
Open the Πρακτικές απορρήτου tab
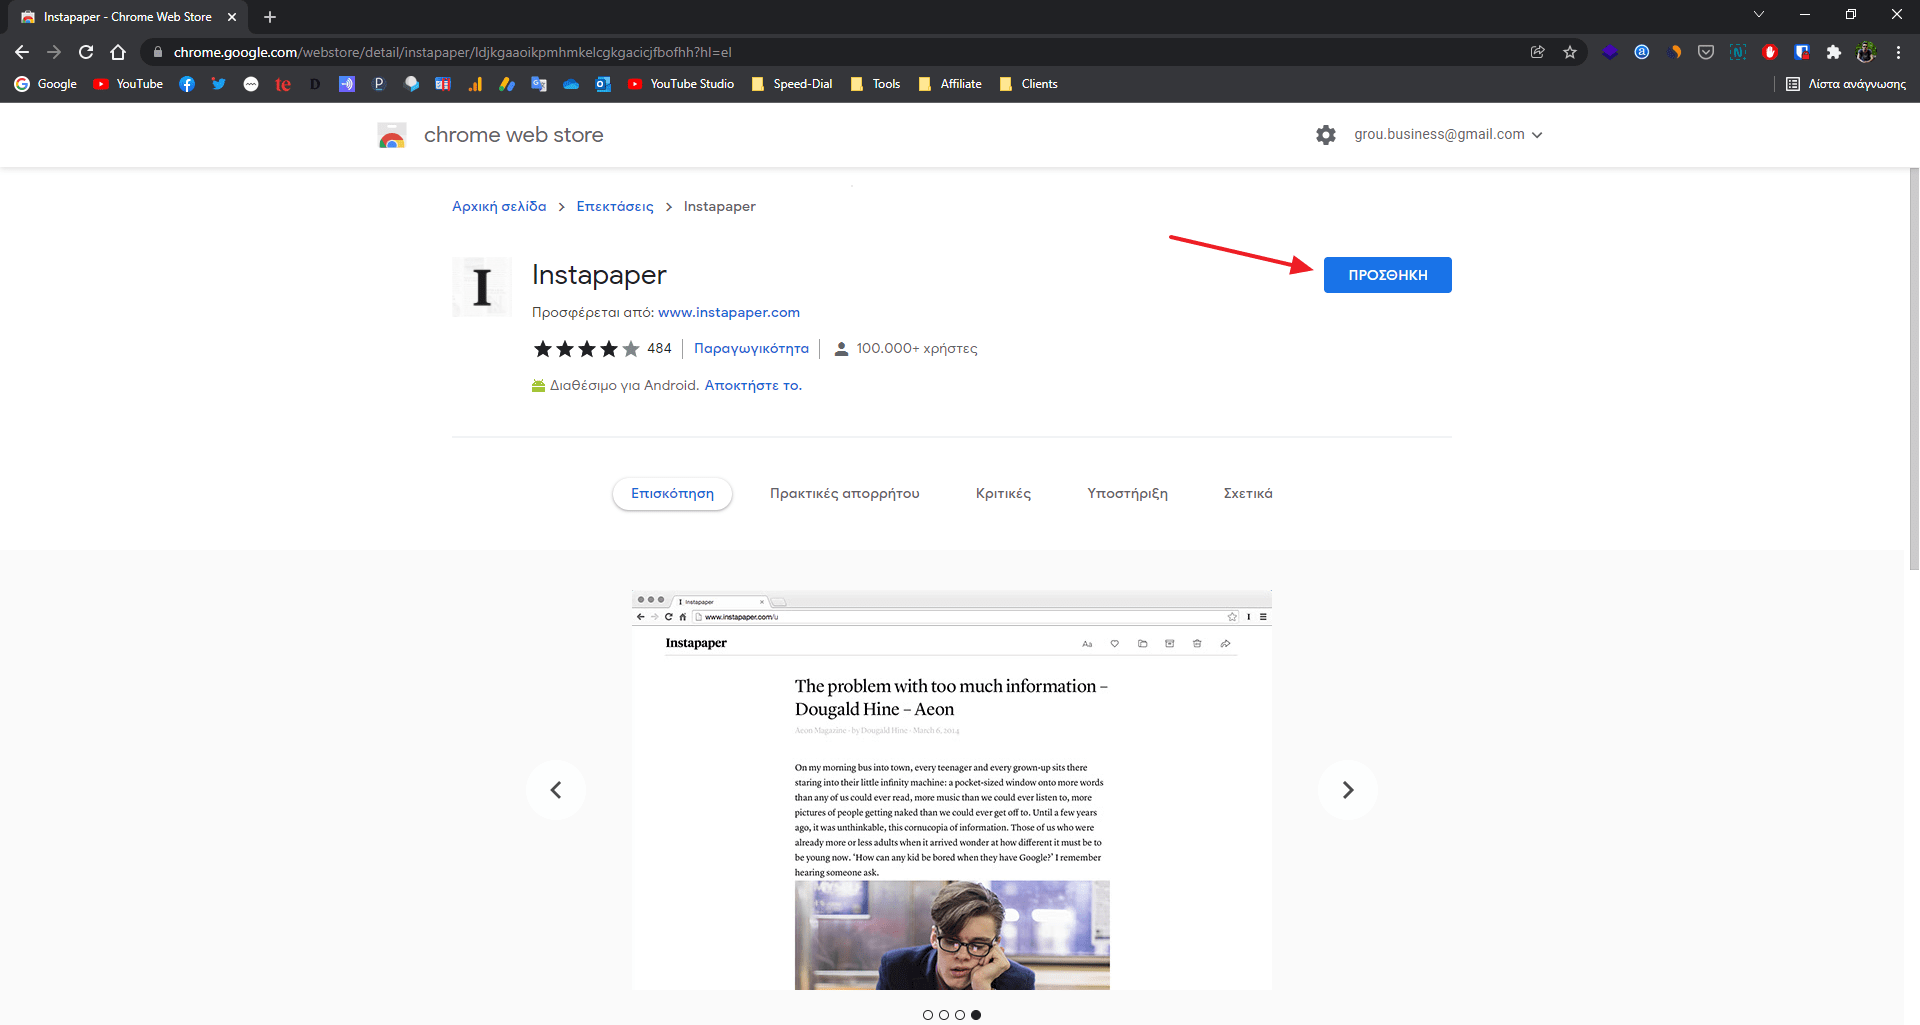coord(844,494)
